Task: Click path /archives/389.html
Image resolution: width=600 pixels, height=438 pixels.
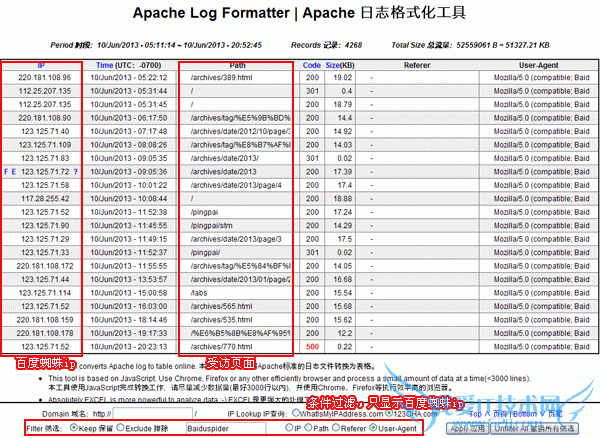Action: (x=221, y=78)
